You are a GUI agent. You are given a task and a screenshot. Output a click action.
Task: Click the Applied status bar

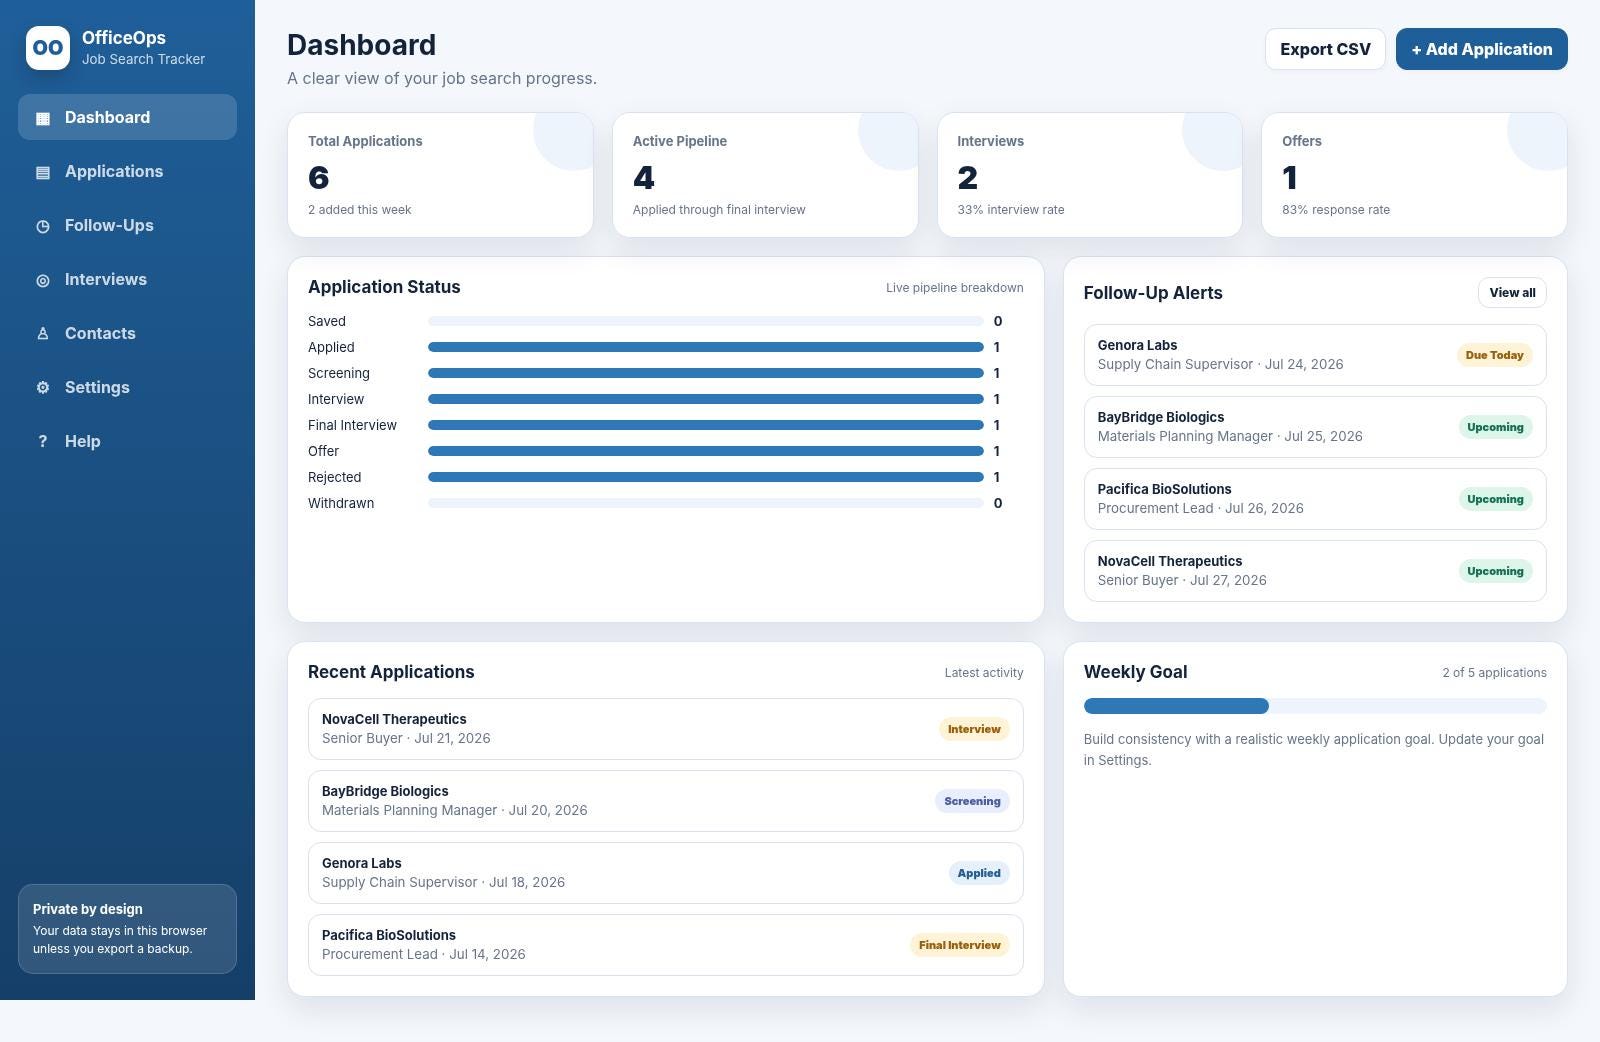[x=705, y=347]
